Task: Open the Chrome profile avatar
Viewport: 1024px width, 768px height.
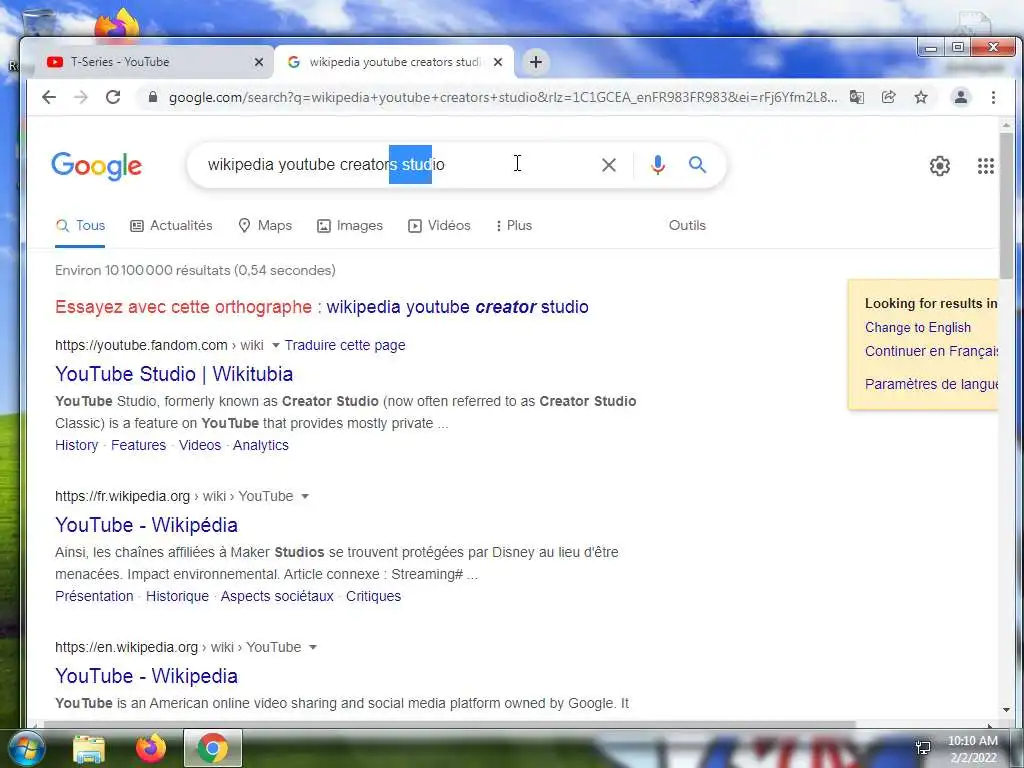Action: 961,97
